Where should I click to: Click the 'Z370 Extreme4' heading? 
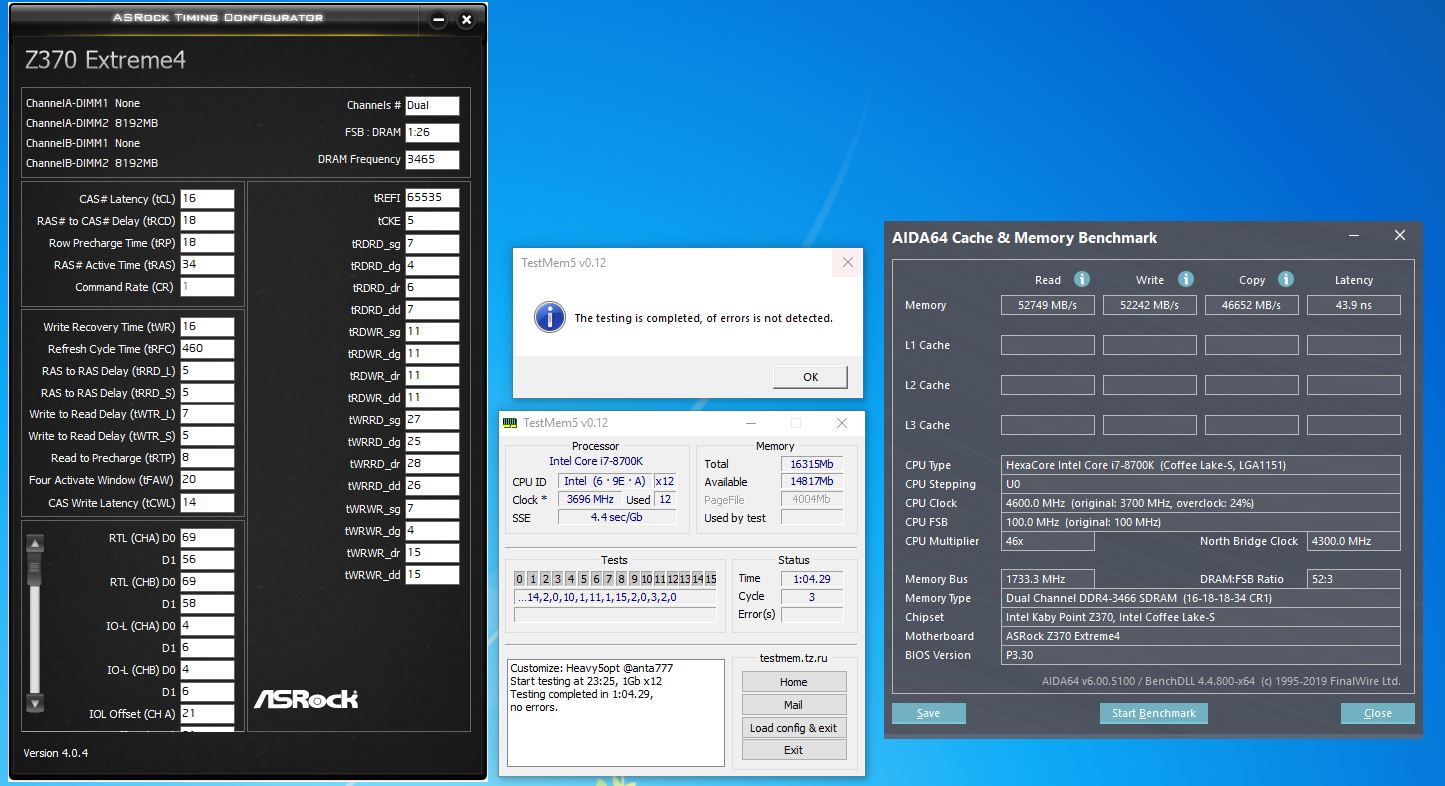pos(105,60)
